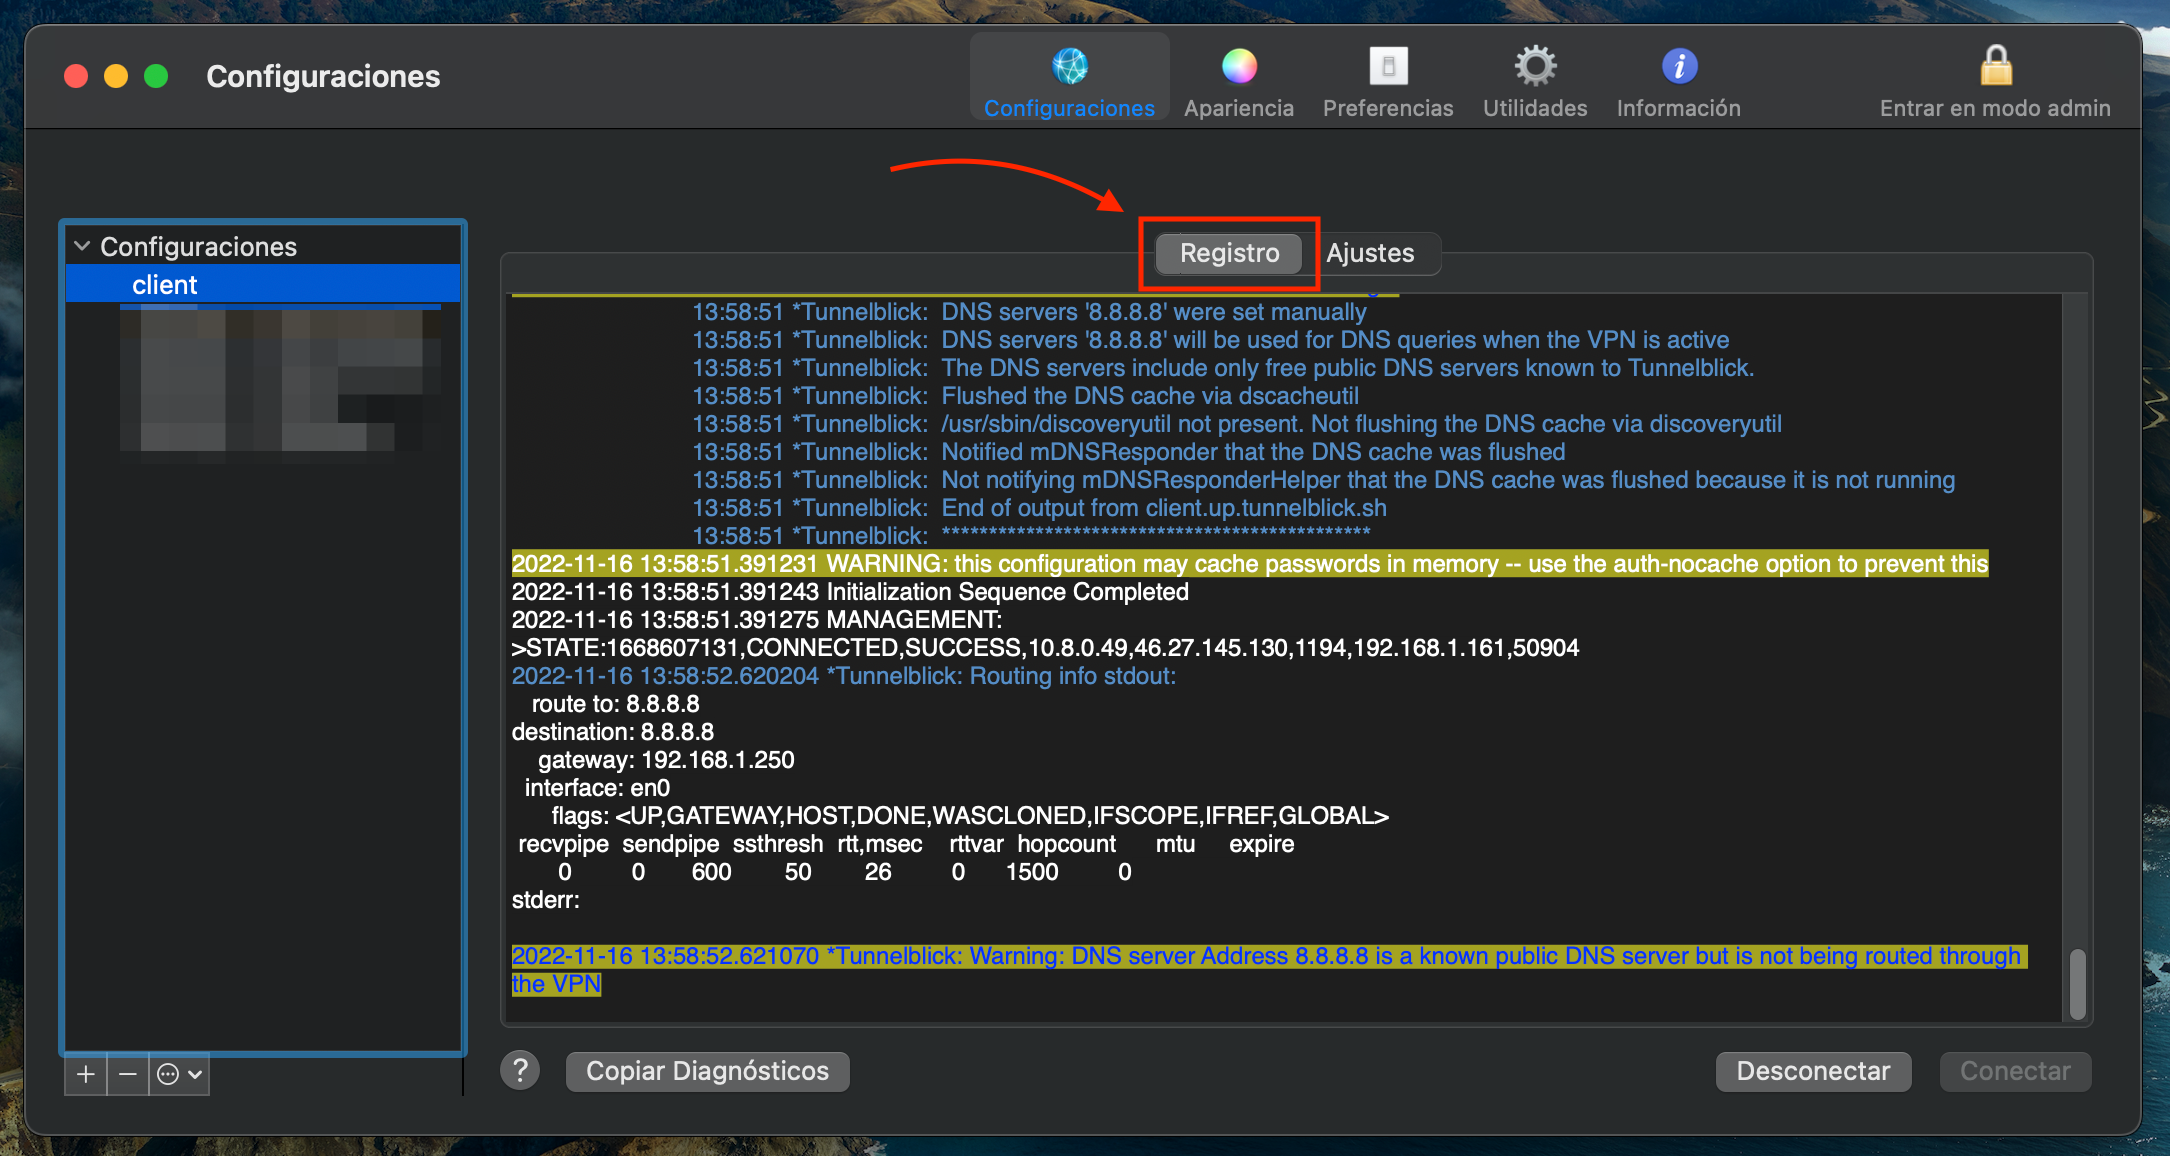Open the Preferencias switch icon

tap(1388, 67)
